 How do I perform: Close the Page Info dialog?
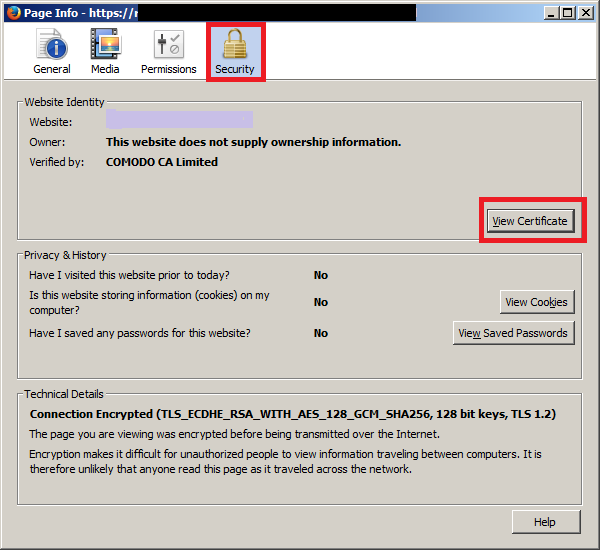coord(586,12)
